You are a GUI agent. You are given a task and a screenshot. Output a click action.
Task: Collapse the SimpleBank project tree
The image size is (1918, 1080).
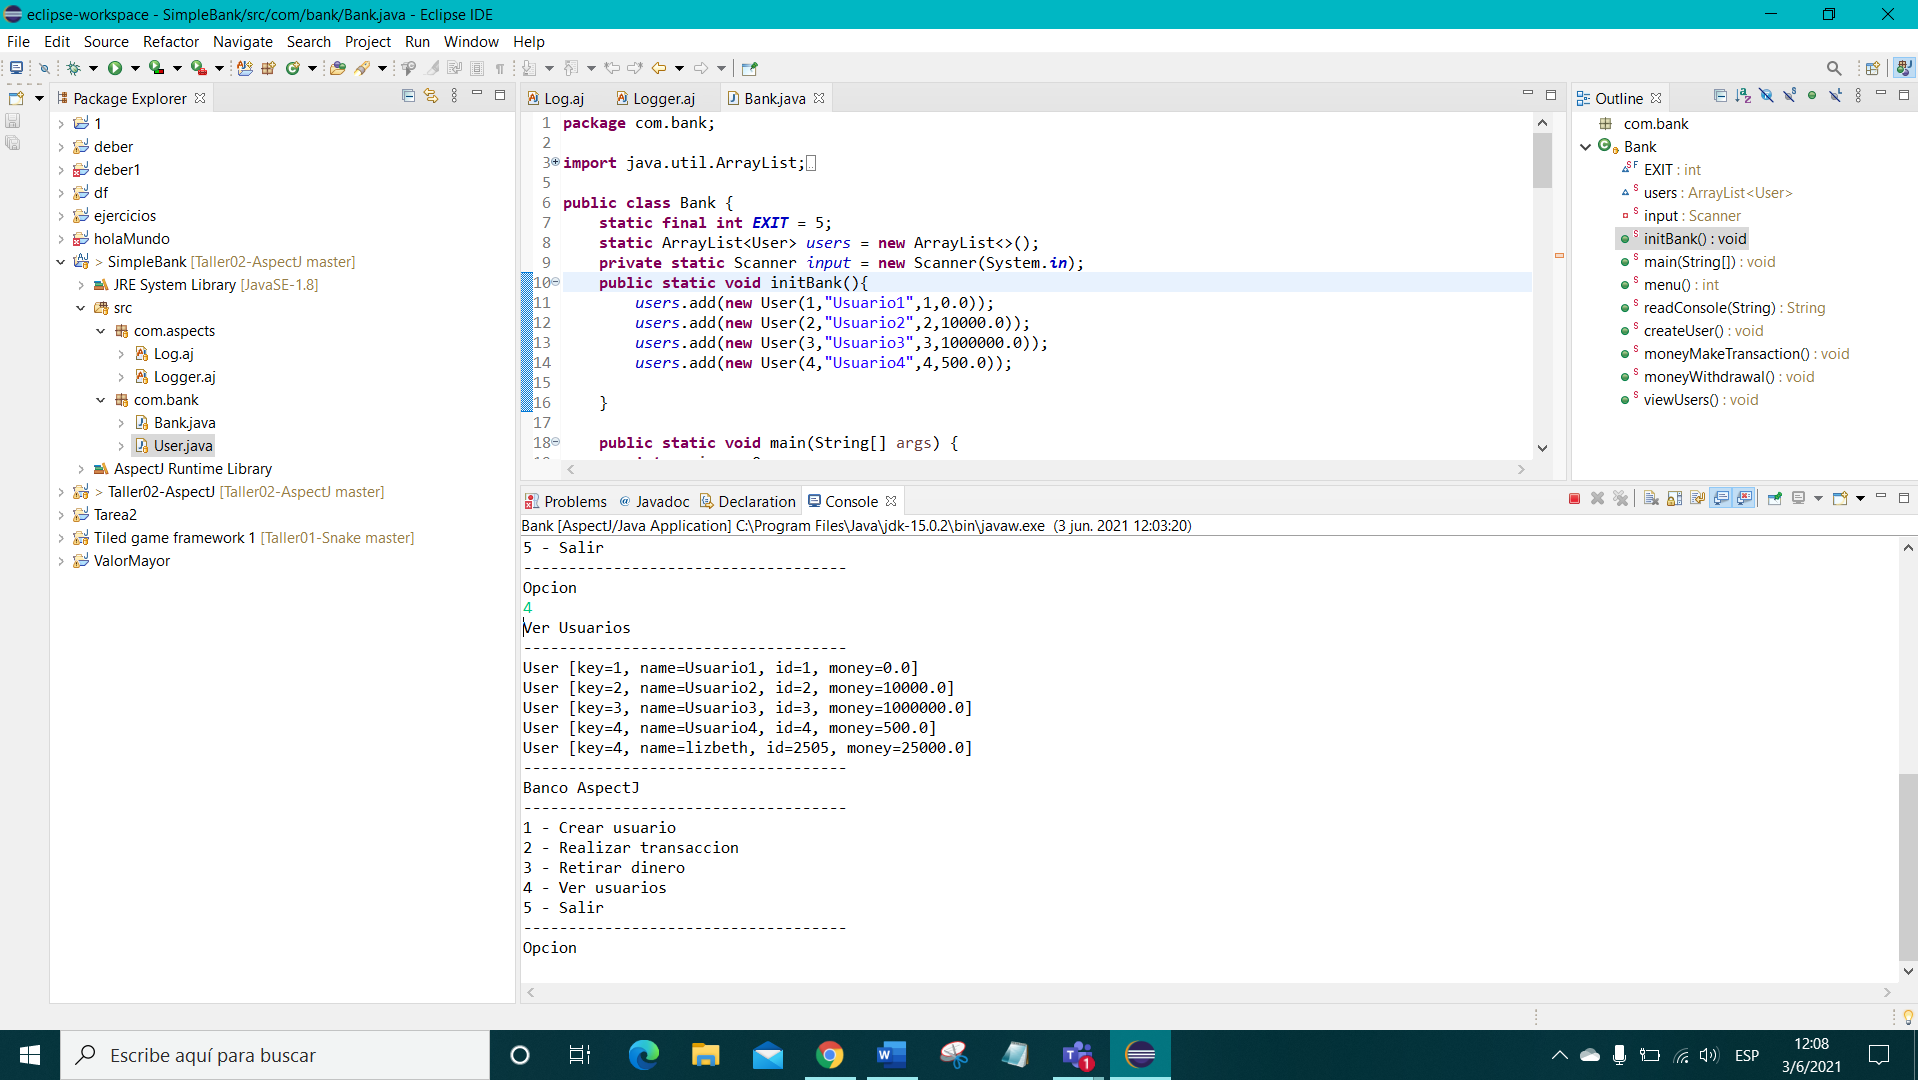coord(60,261)
